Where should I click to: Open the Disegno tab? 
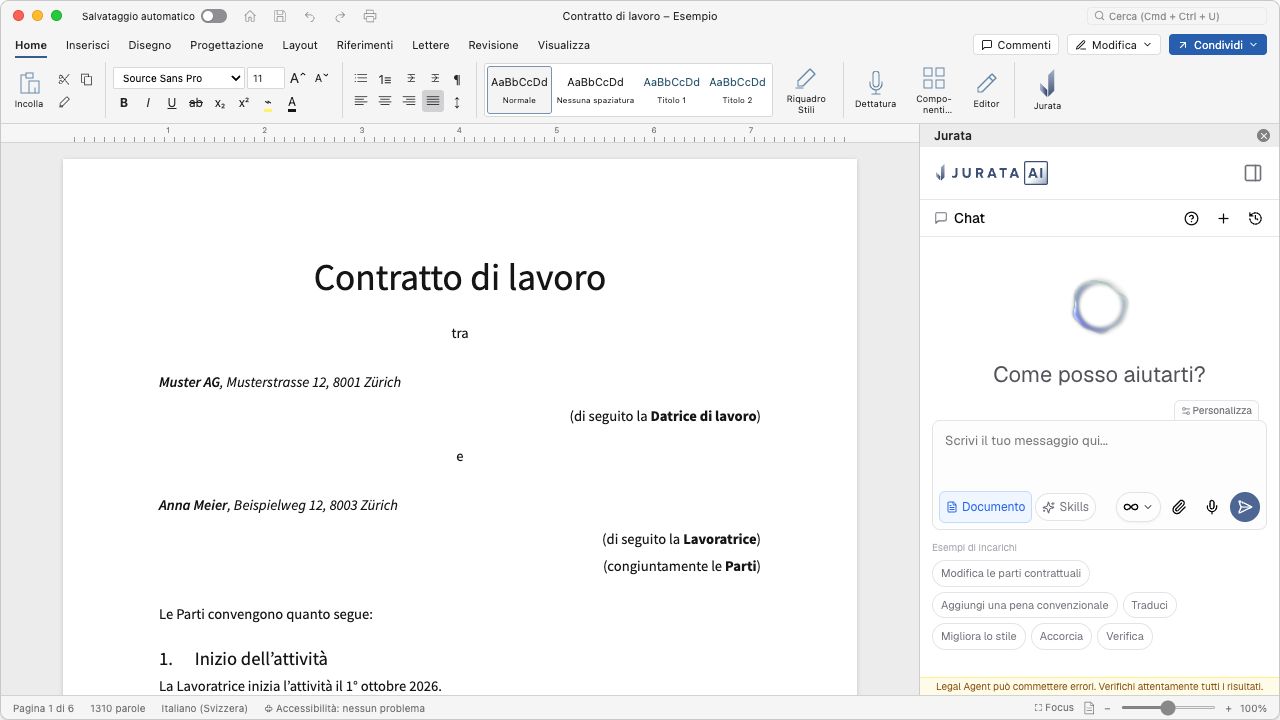click(150, 45)
